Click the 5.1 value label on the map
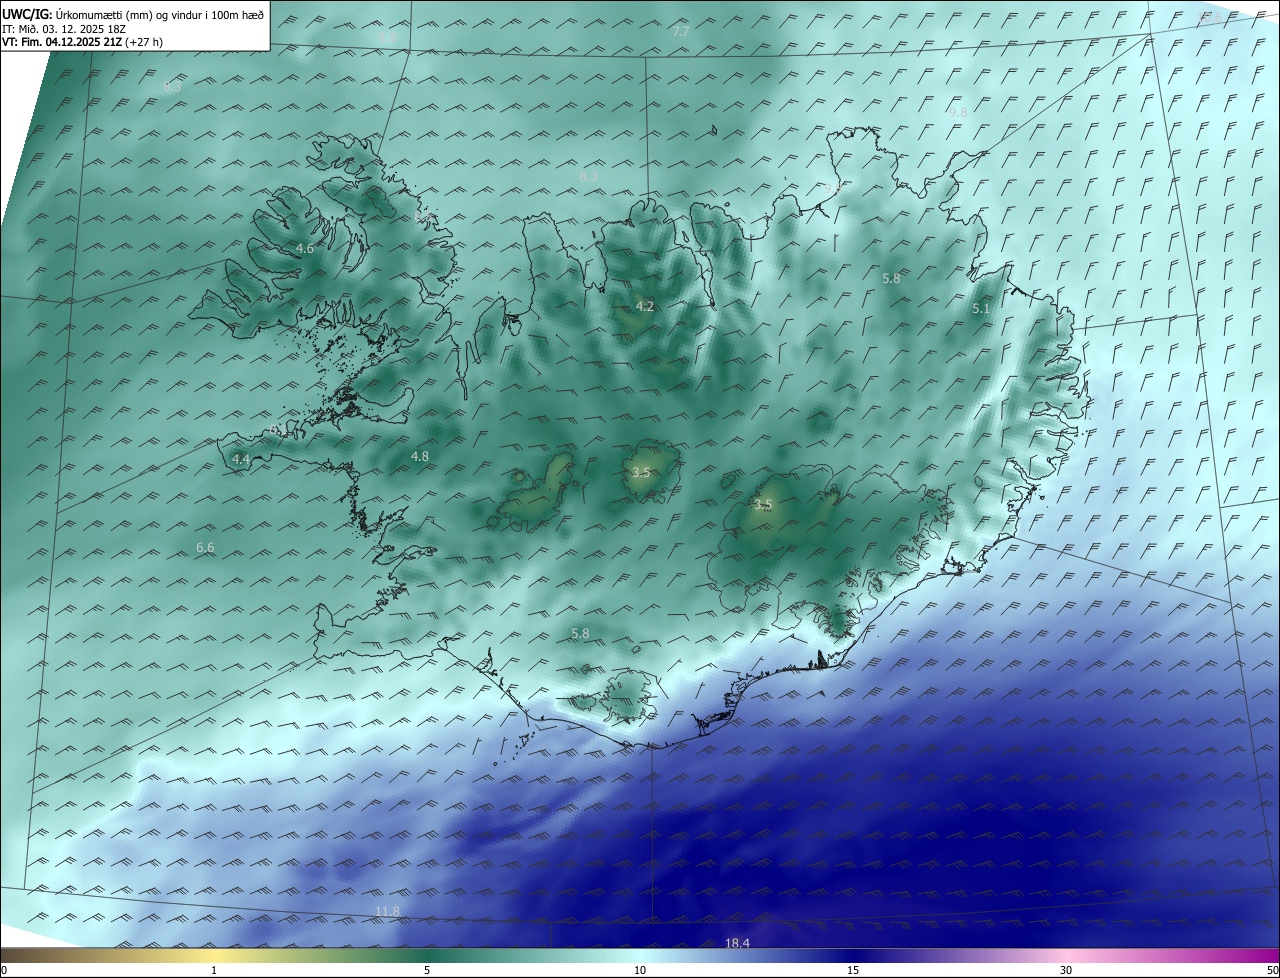 coord(981,309)
